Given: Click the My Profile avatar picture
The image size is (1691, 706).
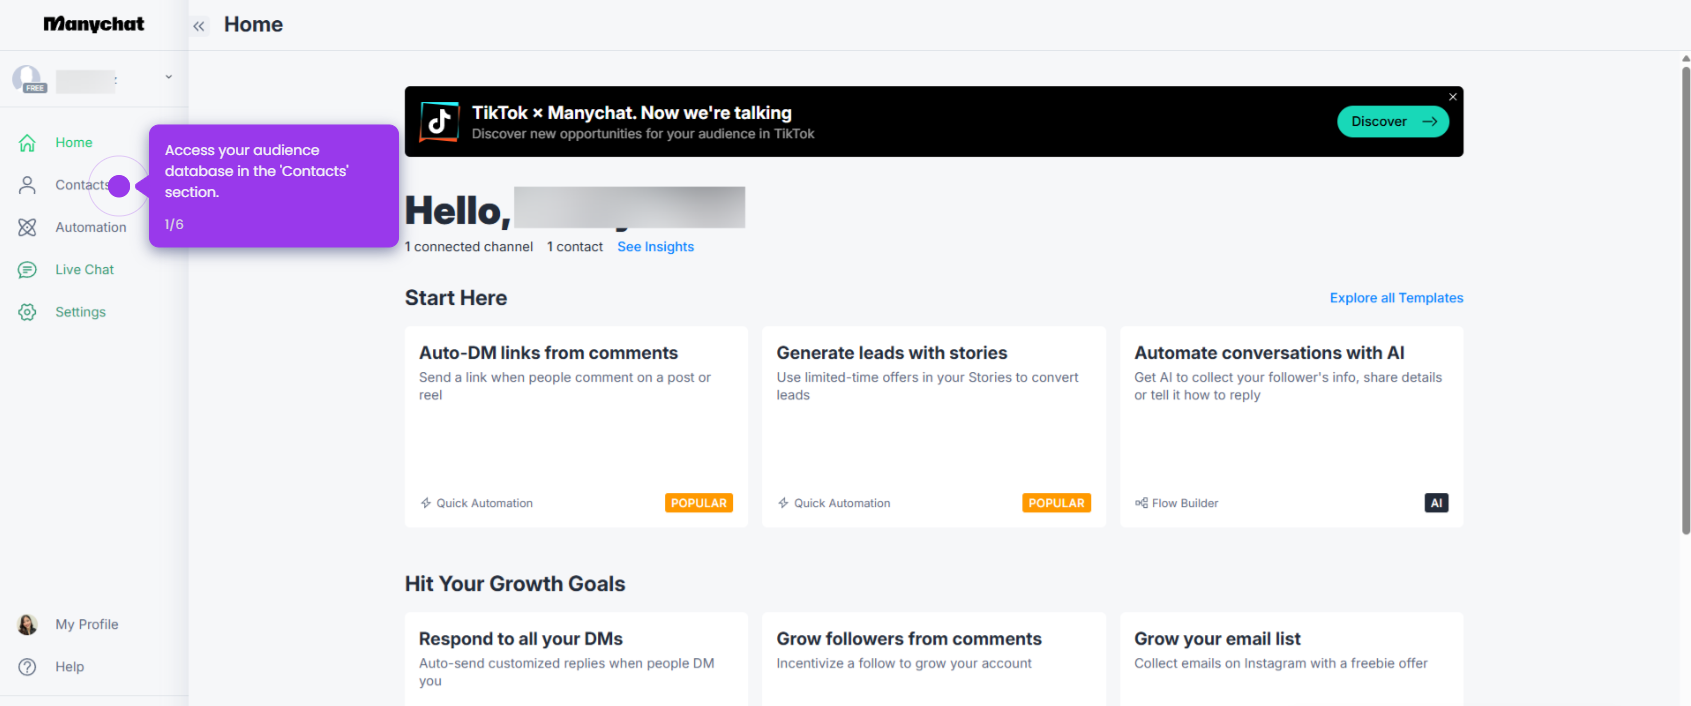Looking at the screenshot, I should [27, 624].
